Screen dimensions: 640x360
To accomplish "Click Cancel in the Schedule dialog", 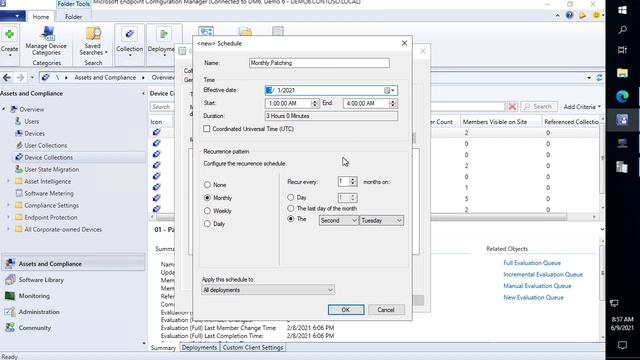I will click(x=386, y=310).
